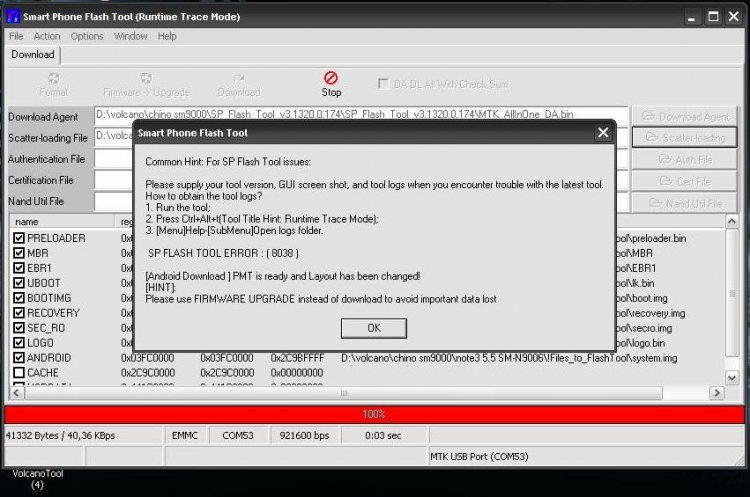Uncheck the BOOTIMG partition checkbox
Viewport: 750px width, 497px height.
(19, 298)
